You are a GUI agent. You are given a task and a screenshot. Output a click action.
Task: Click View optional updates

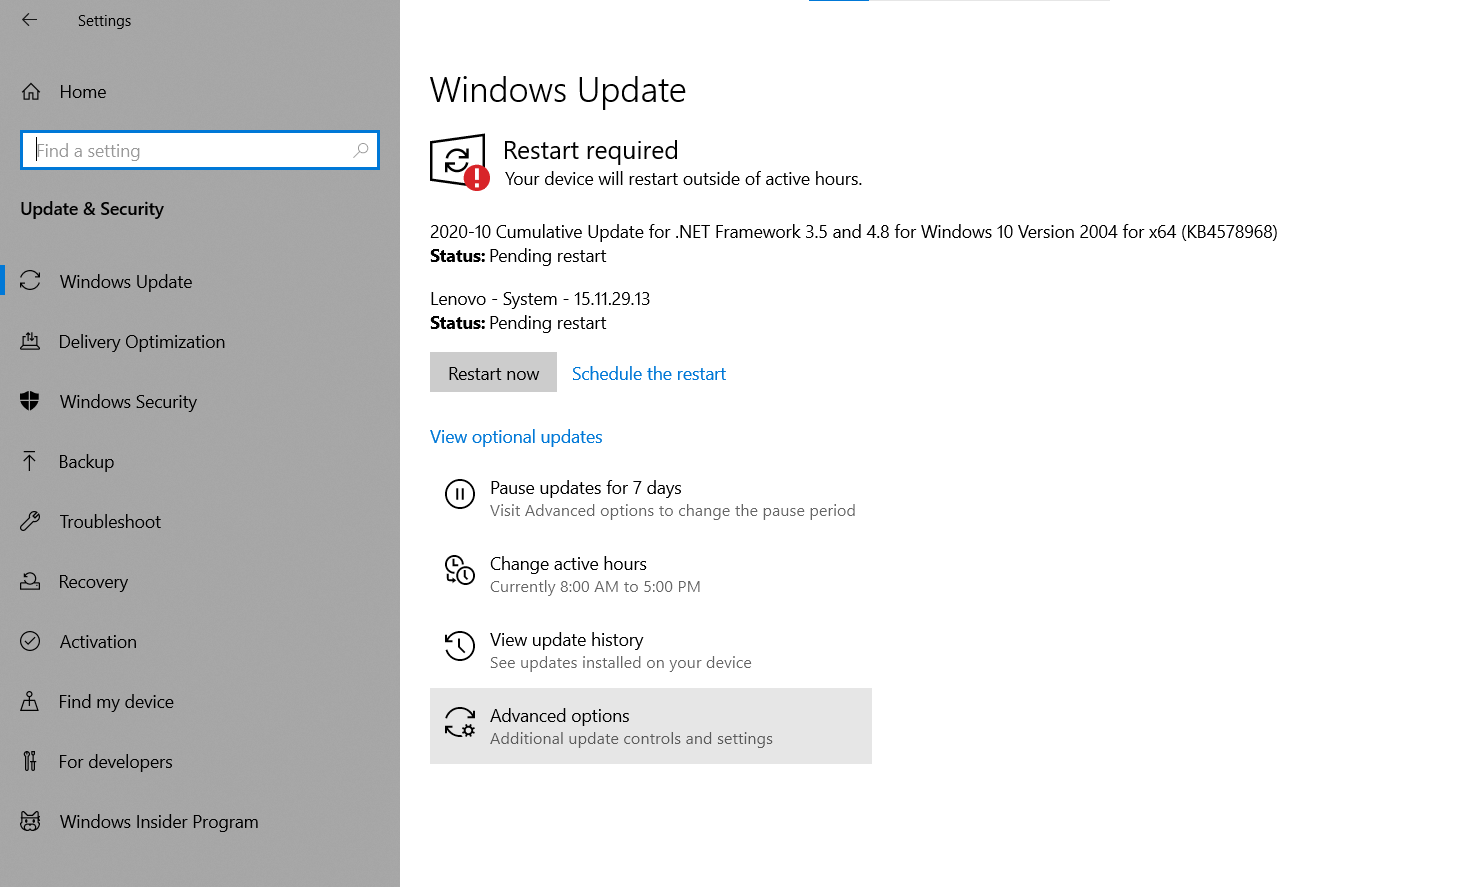pos(516,436)
